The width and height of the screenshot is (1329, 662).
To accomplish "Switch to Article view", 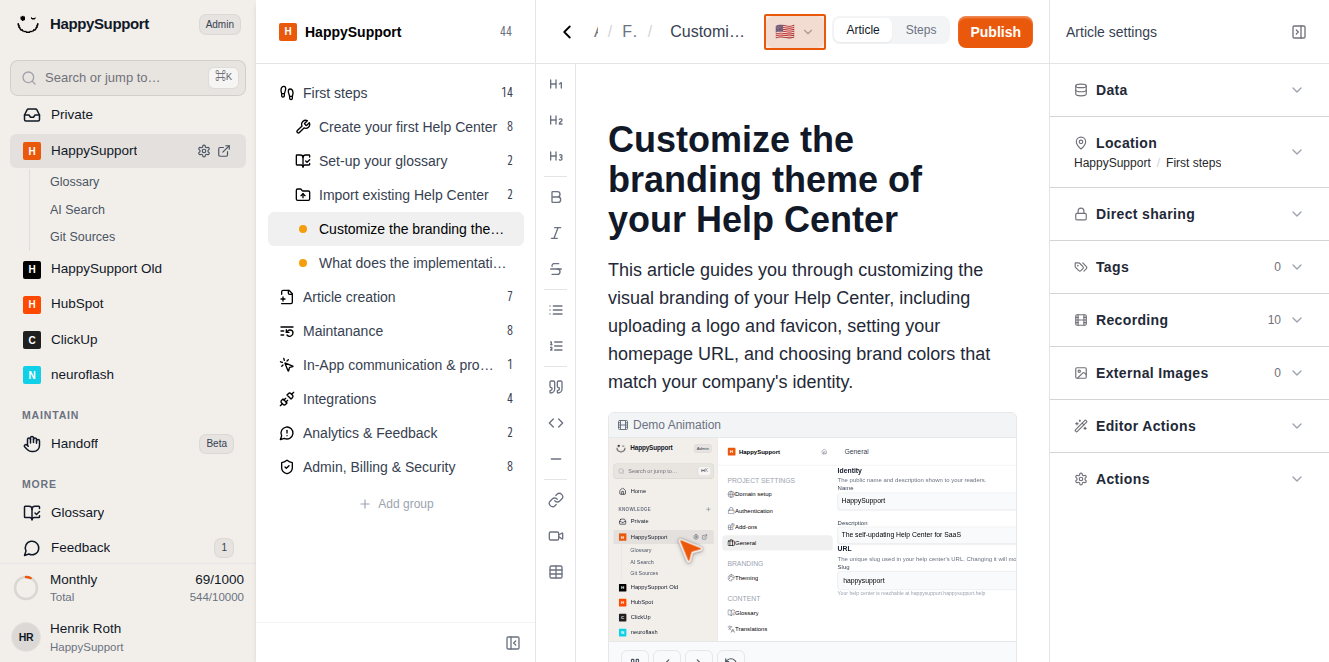I will pos(863,30).
